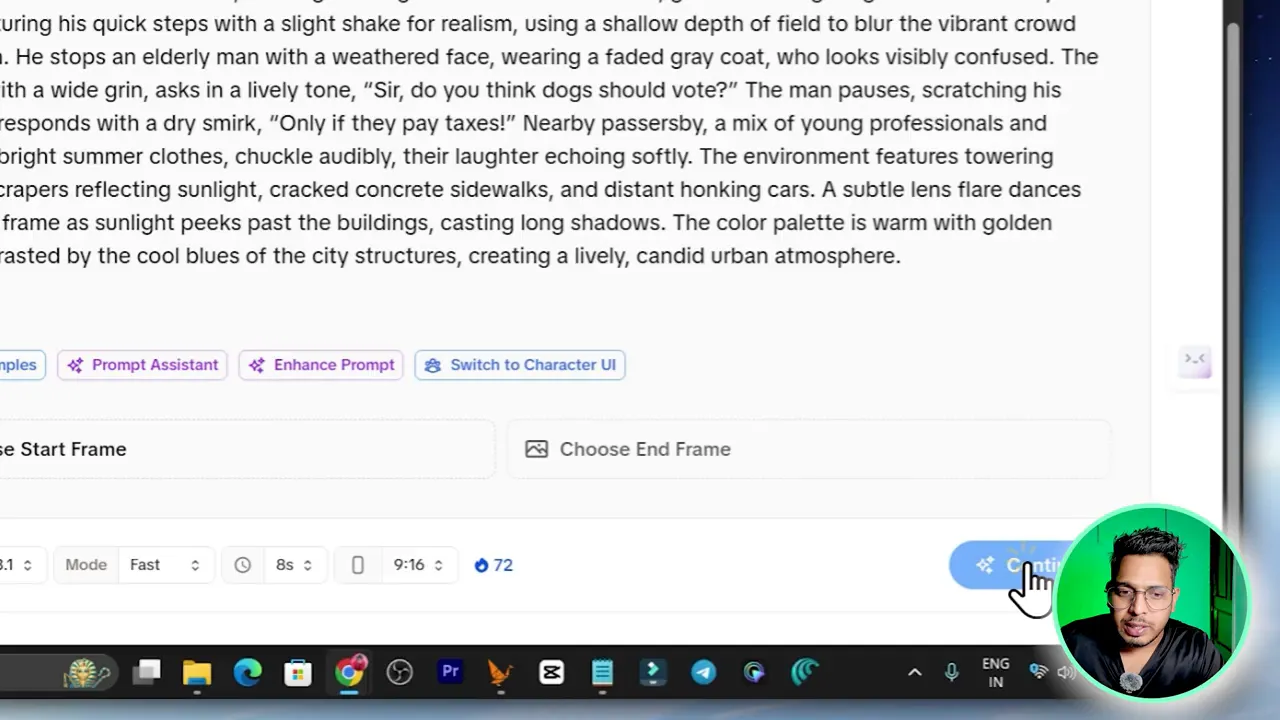Open Microsoft Store from taskbar
The width and height of the screenshot is (1280, 720).
[298, 673]
